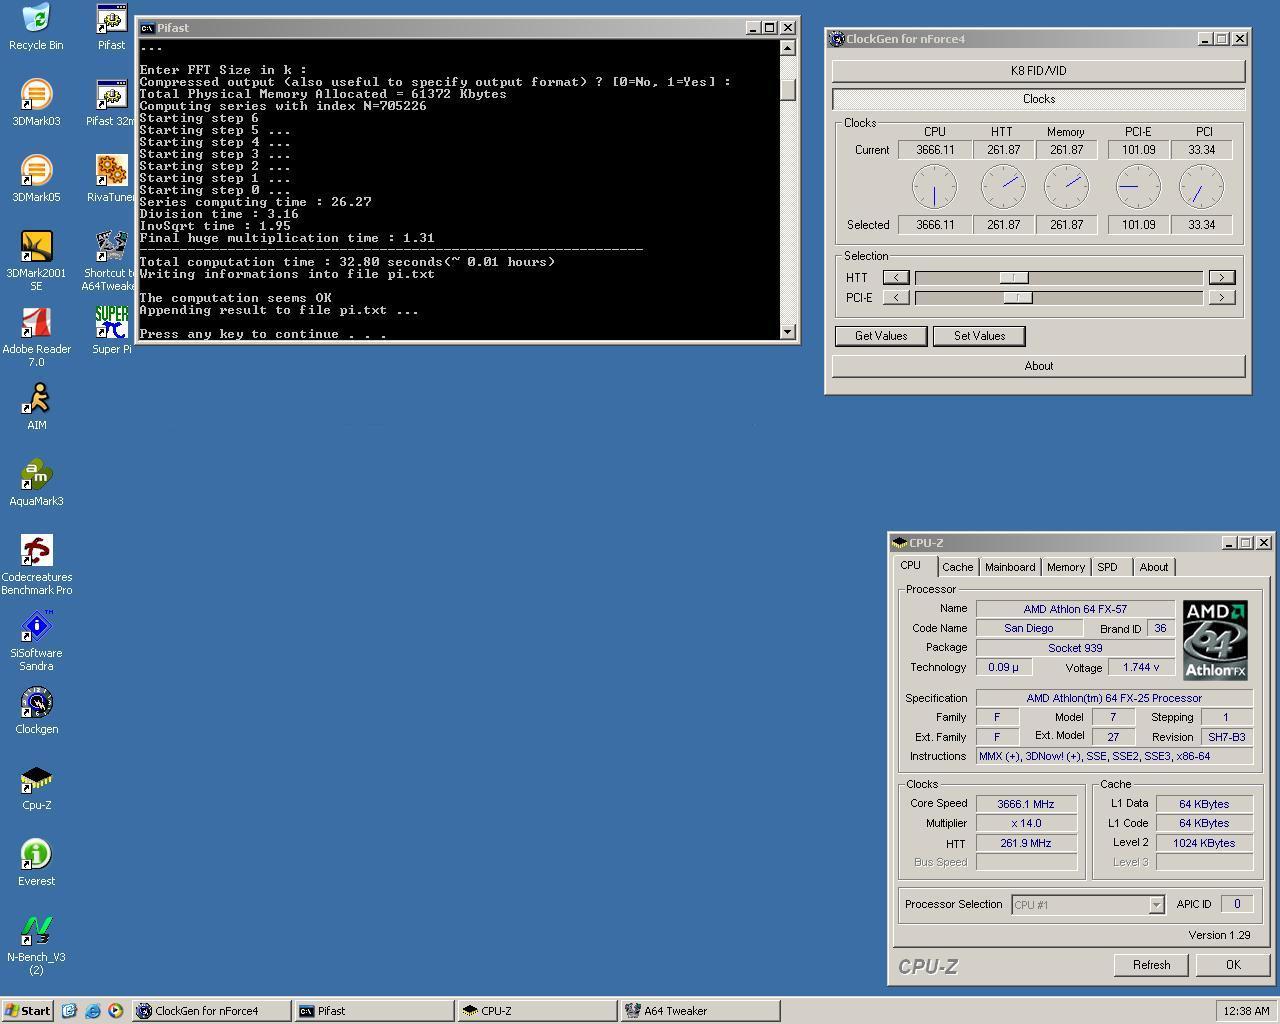Open About in ClockGen
Screen dimensions: 1280x1024
click(x=1038, y=366)
